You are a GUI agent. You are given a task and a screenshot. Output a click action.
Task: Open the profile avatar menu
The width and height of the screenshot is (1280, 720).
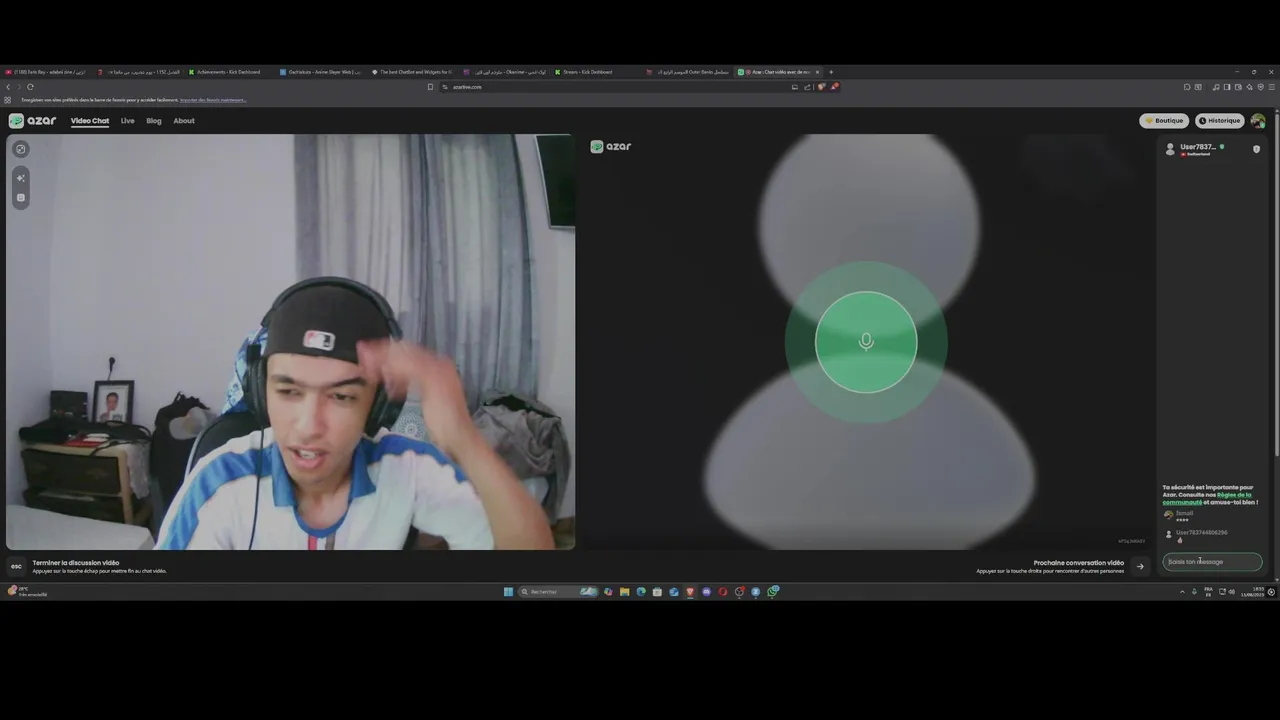(x=1258, y=121)
